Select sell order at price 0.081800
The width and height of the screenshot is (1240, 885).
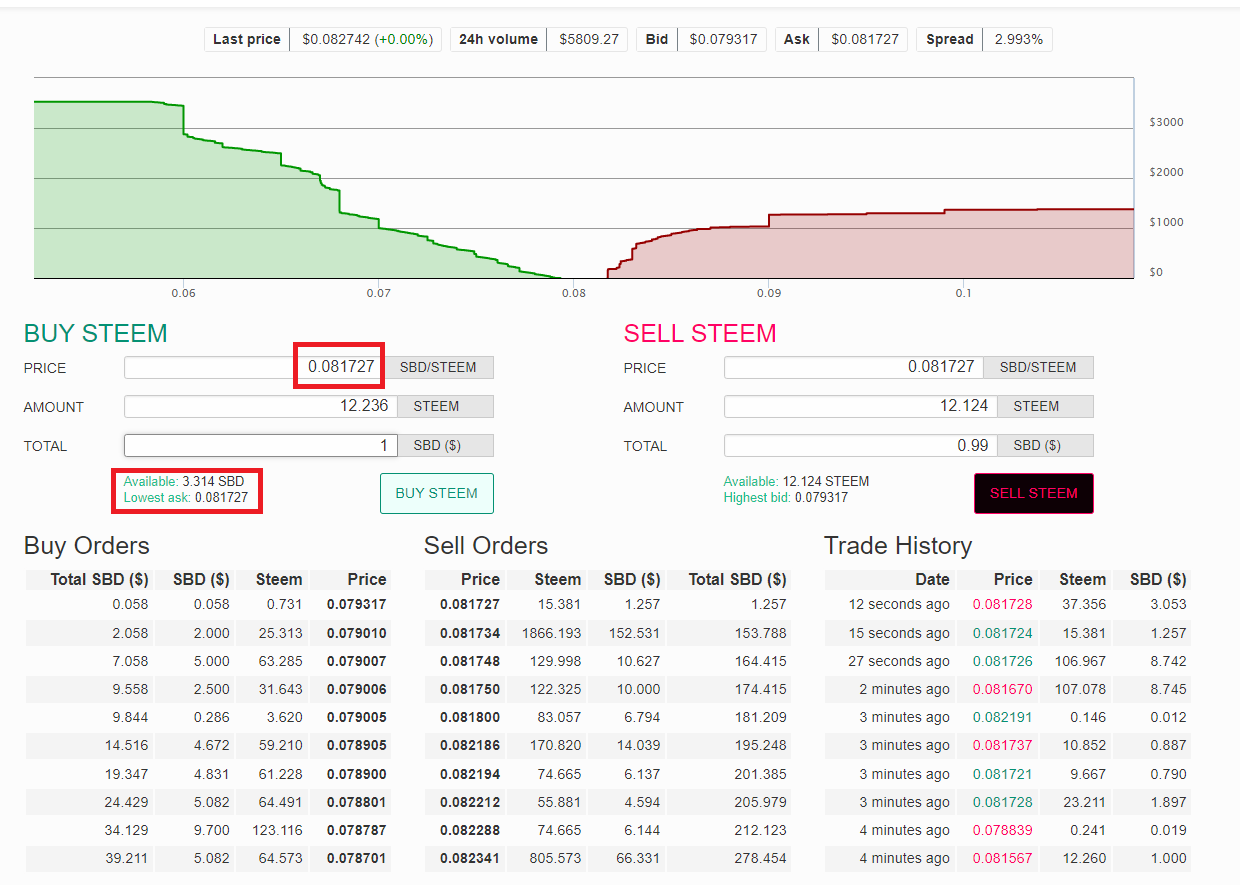(x=607, y=717)
